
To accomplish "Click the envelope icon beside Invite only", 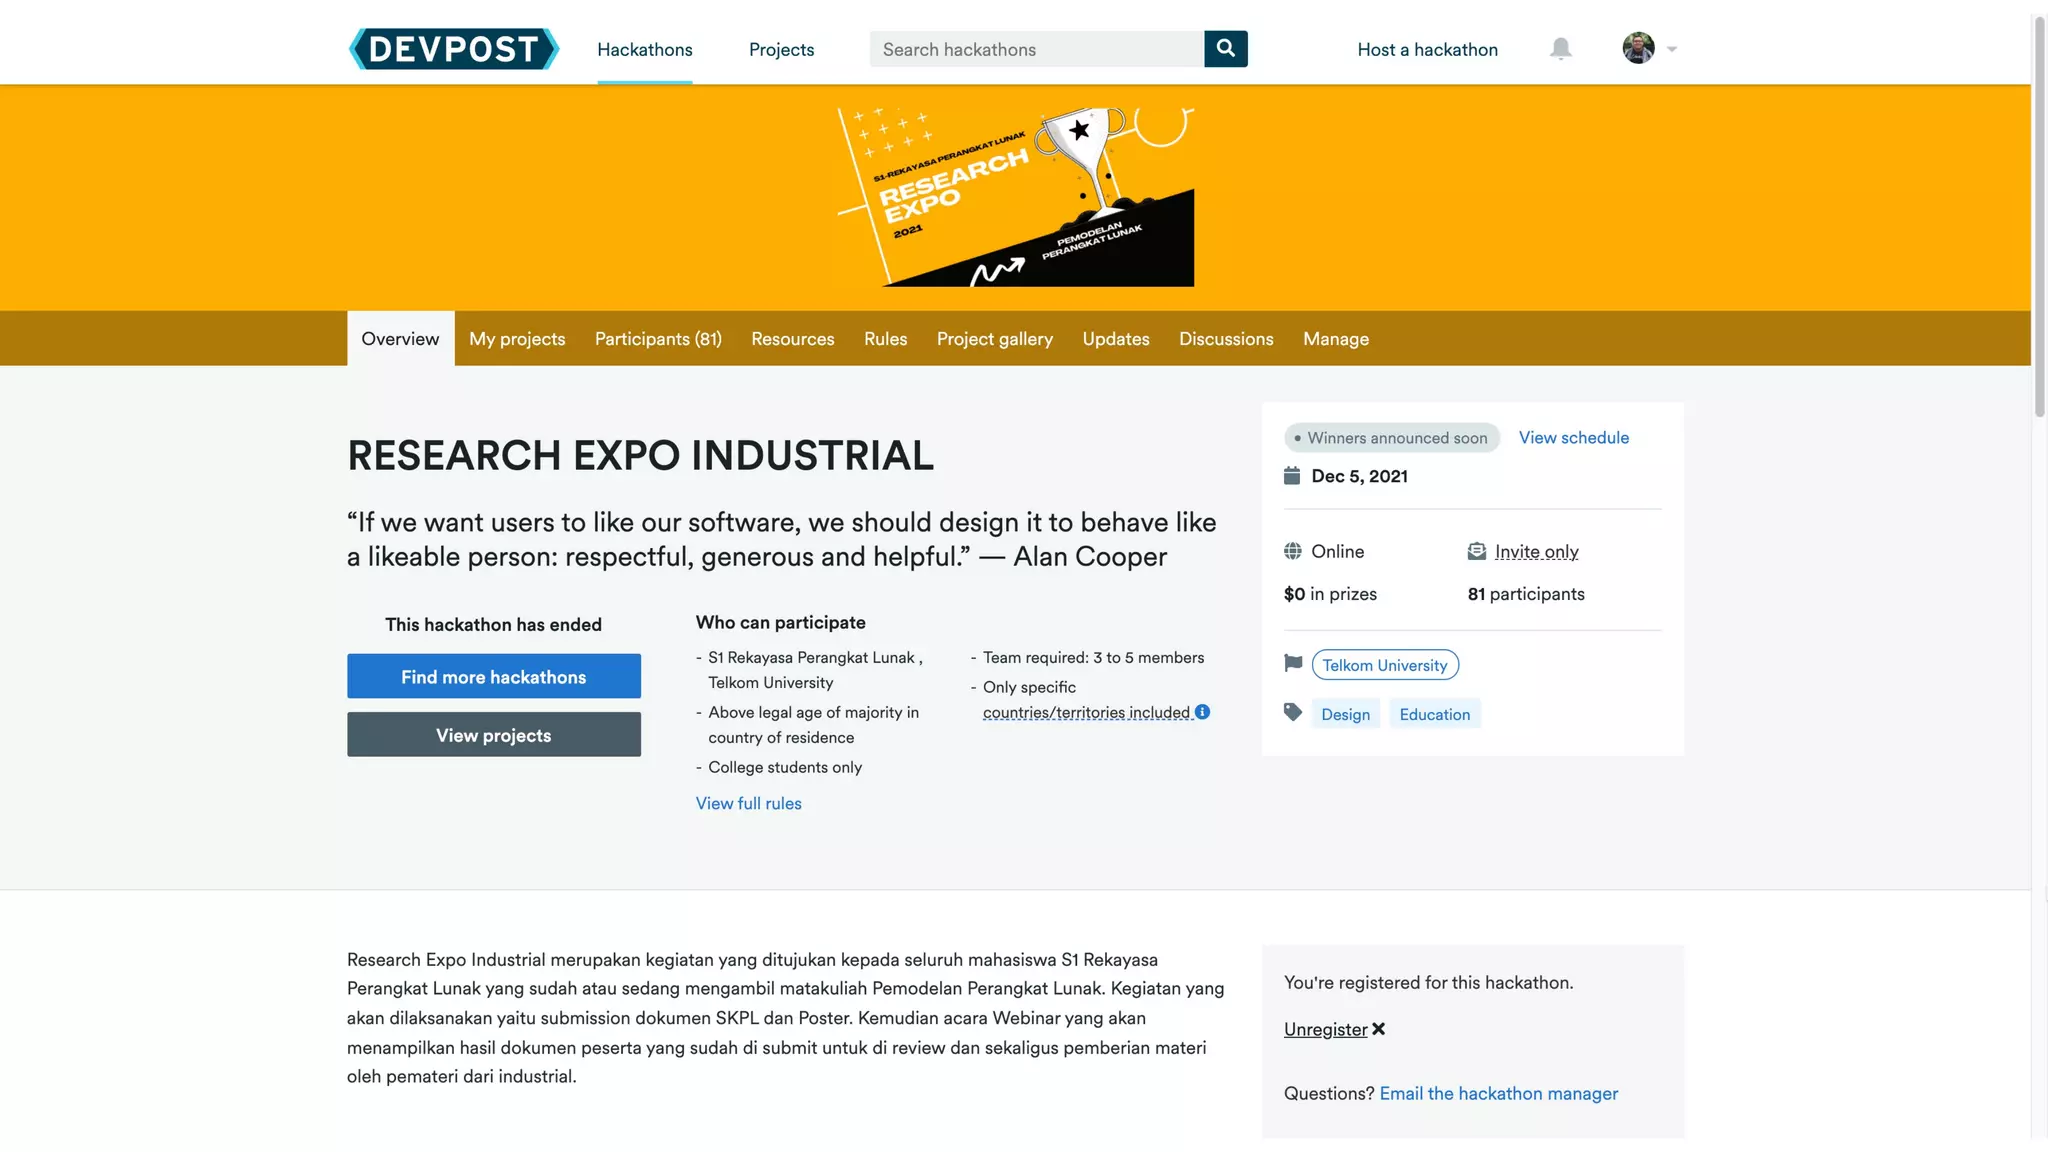I will coord(1476,552).
